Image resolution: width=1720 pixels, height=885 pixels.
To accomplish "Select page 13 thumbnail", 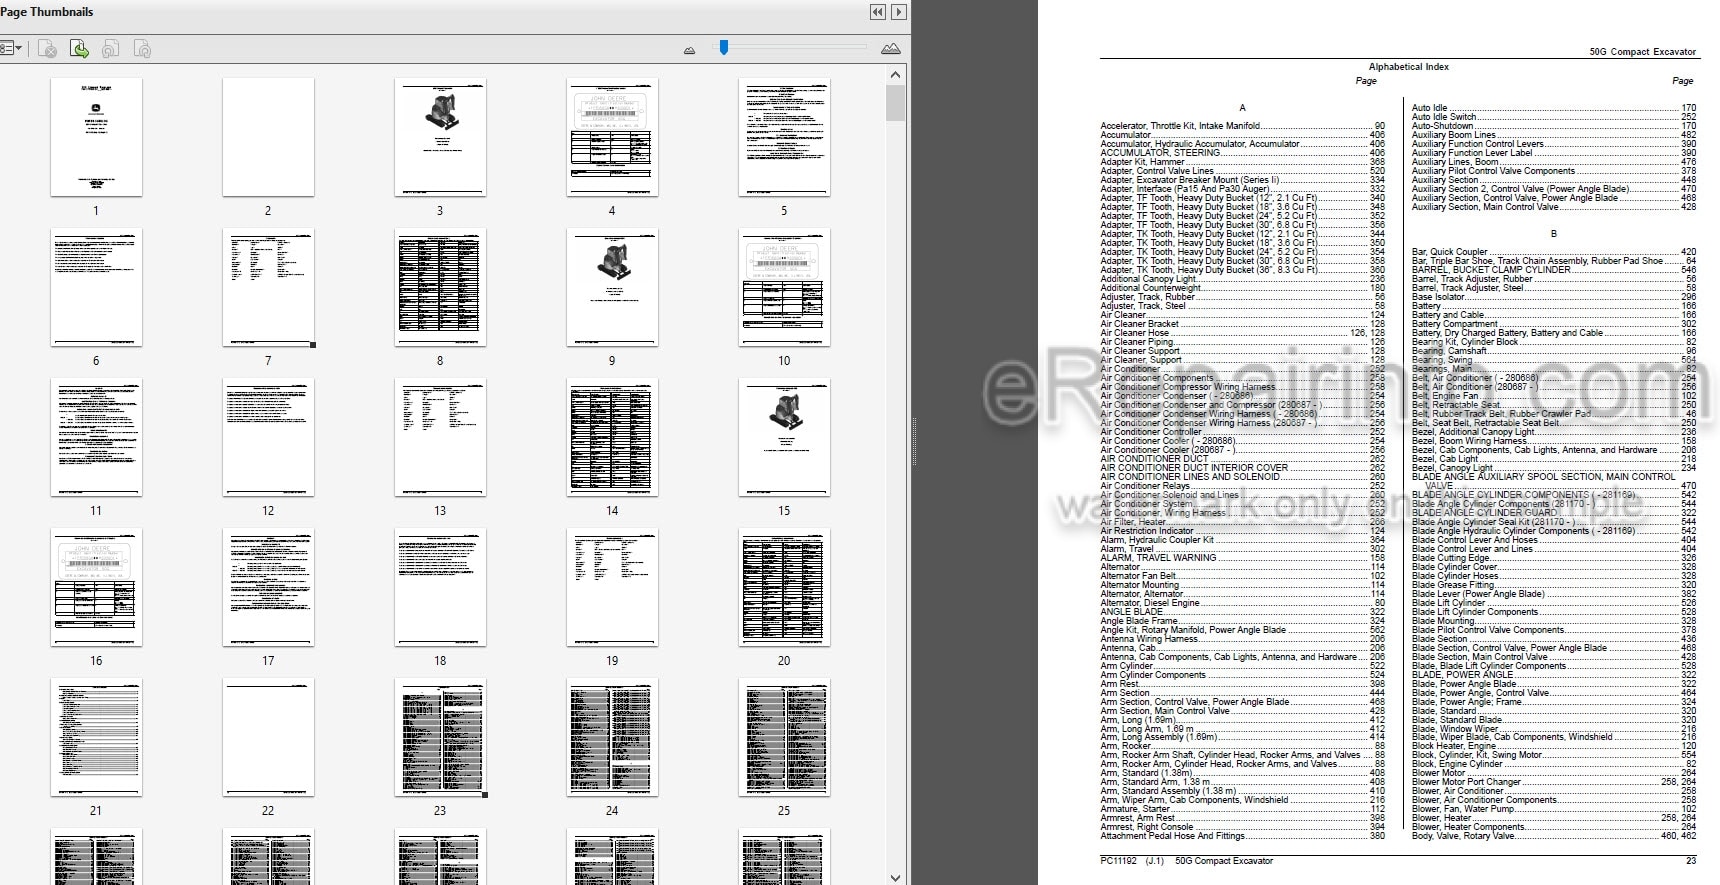I will [440, 437].
